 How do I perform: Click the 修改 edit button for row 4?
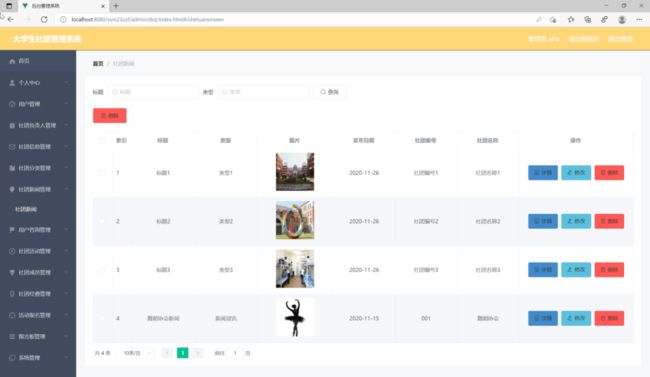coord(576,318)
